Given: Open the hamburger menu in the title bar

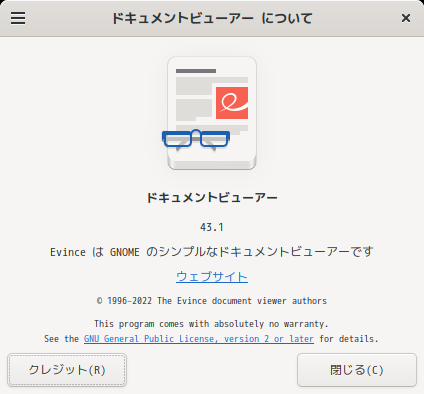Looking at the screenshot, I should coord(18,18).
